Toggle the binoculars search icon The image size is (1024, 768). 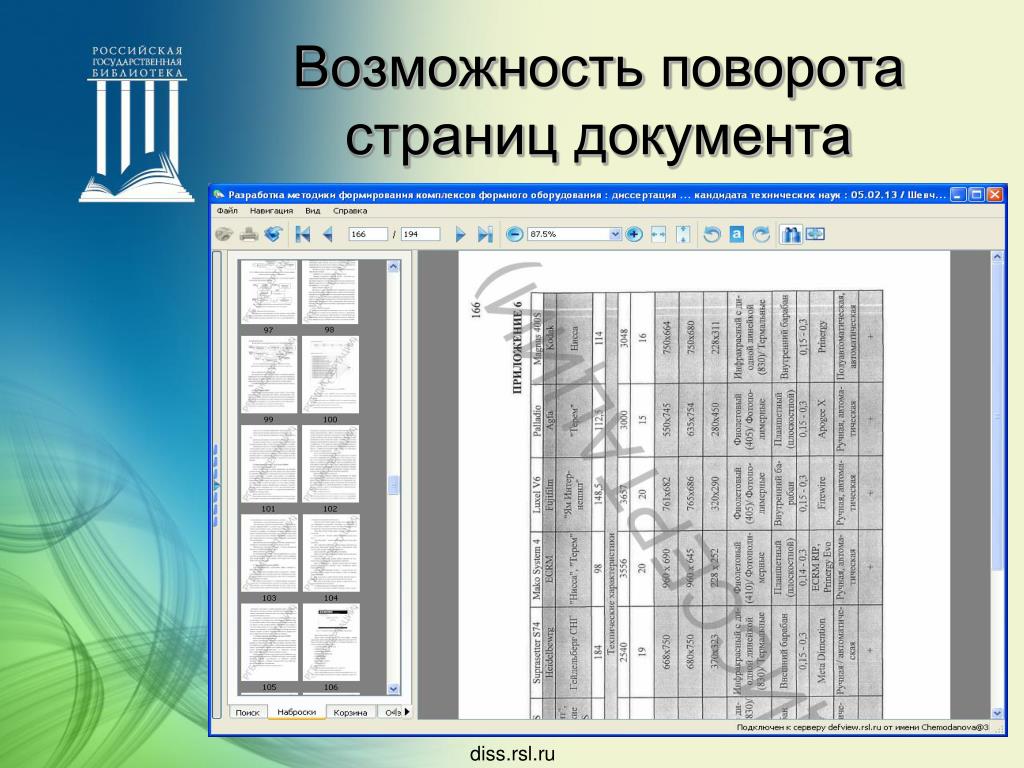(x=790, y=234)
